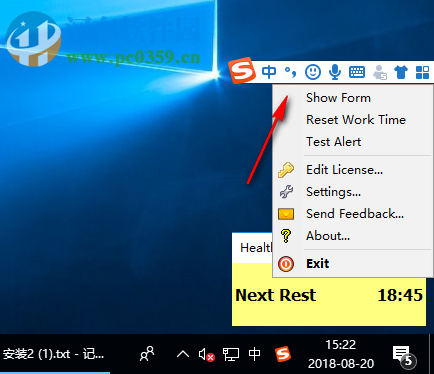Select Reset Work Time menu entry

pos(353,120)
